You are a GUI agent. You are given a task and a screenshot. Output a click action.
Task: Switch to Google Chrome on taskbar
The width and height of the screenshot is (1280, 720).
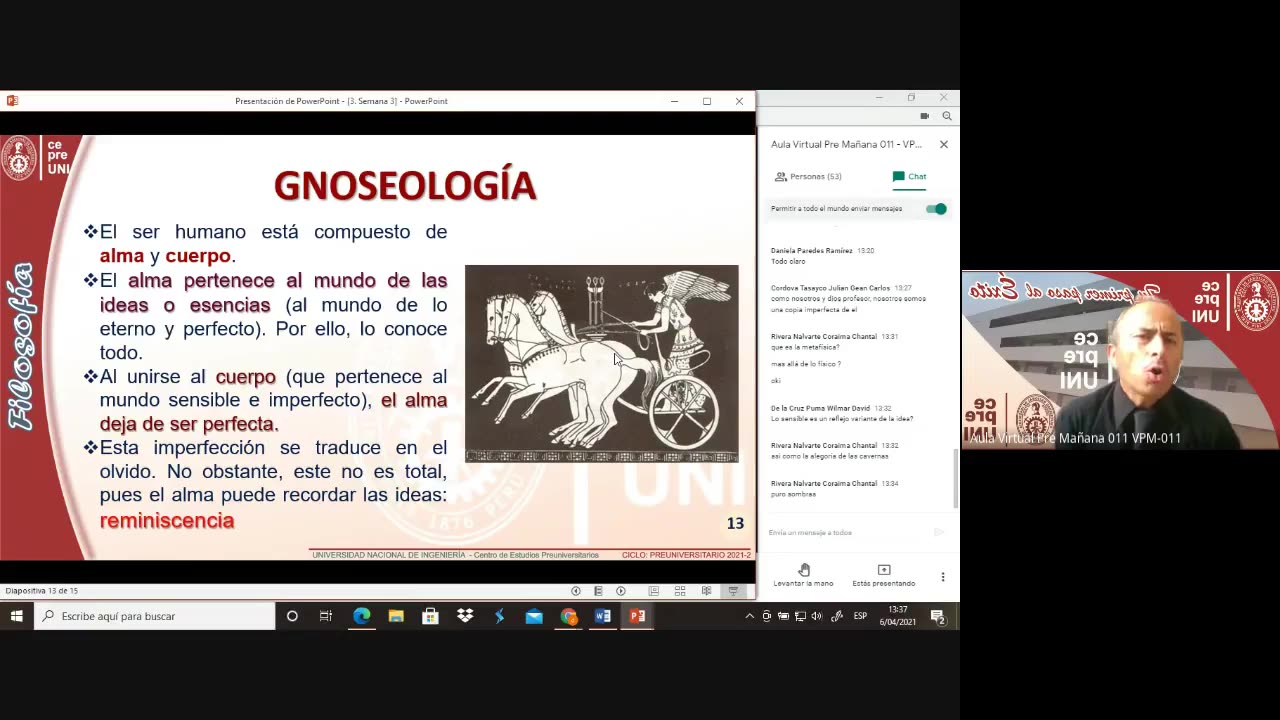[x=569, y=616]
